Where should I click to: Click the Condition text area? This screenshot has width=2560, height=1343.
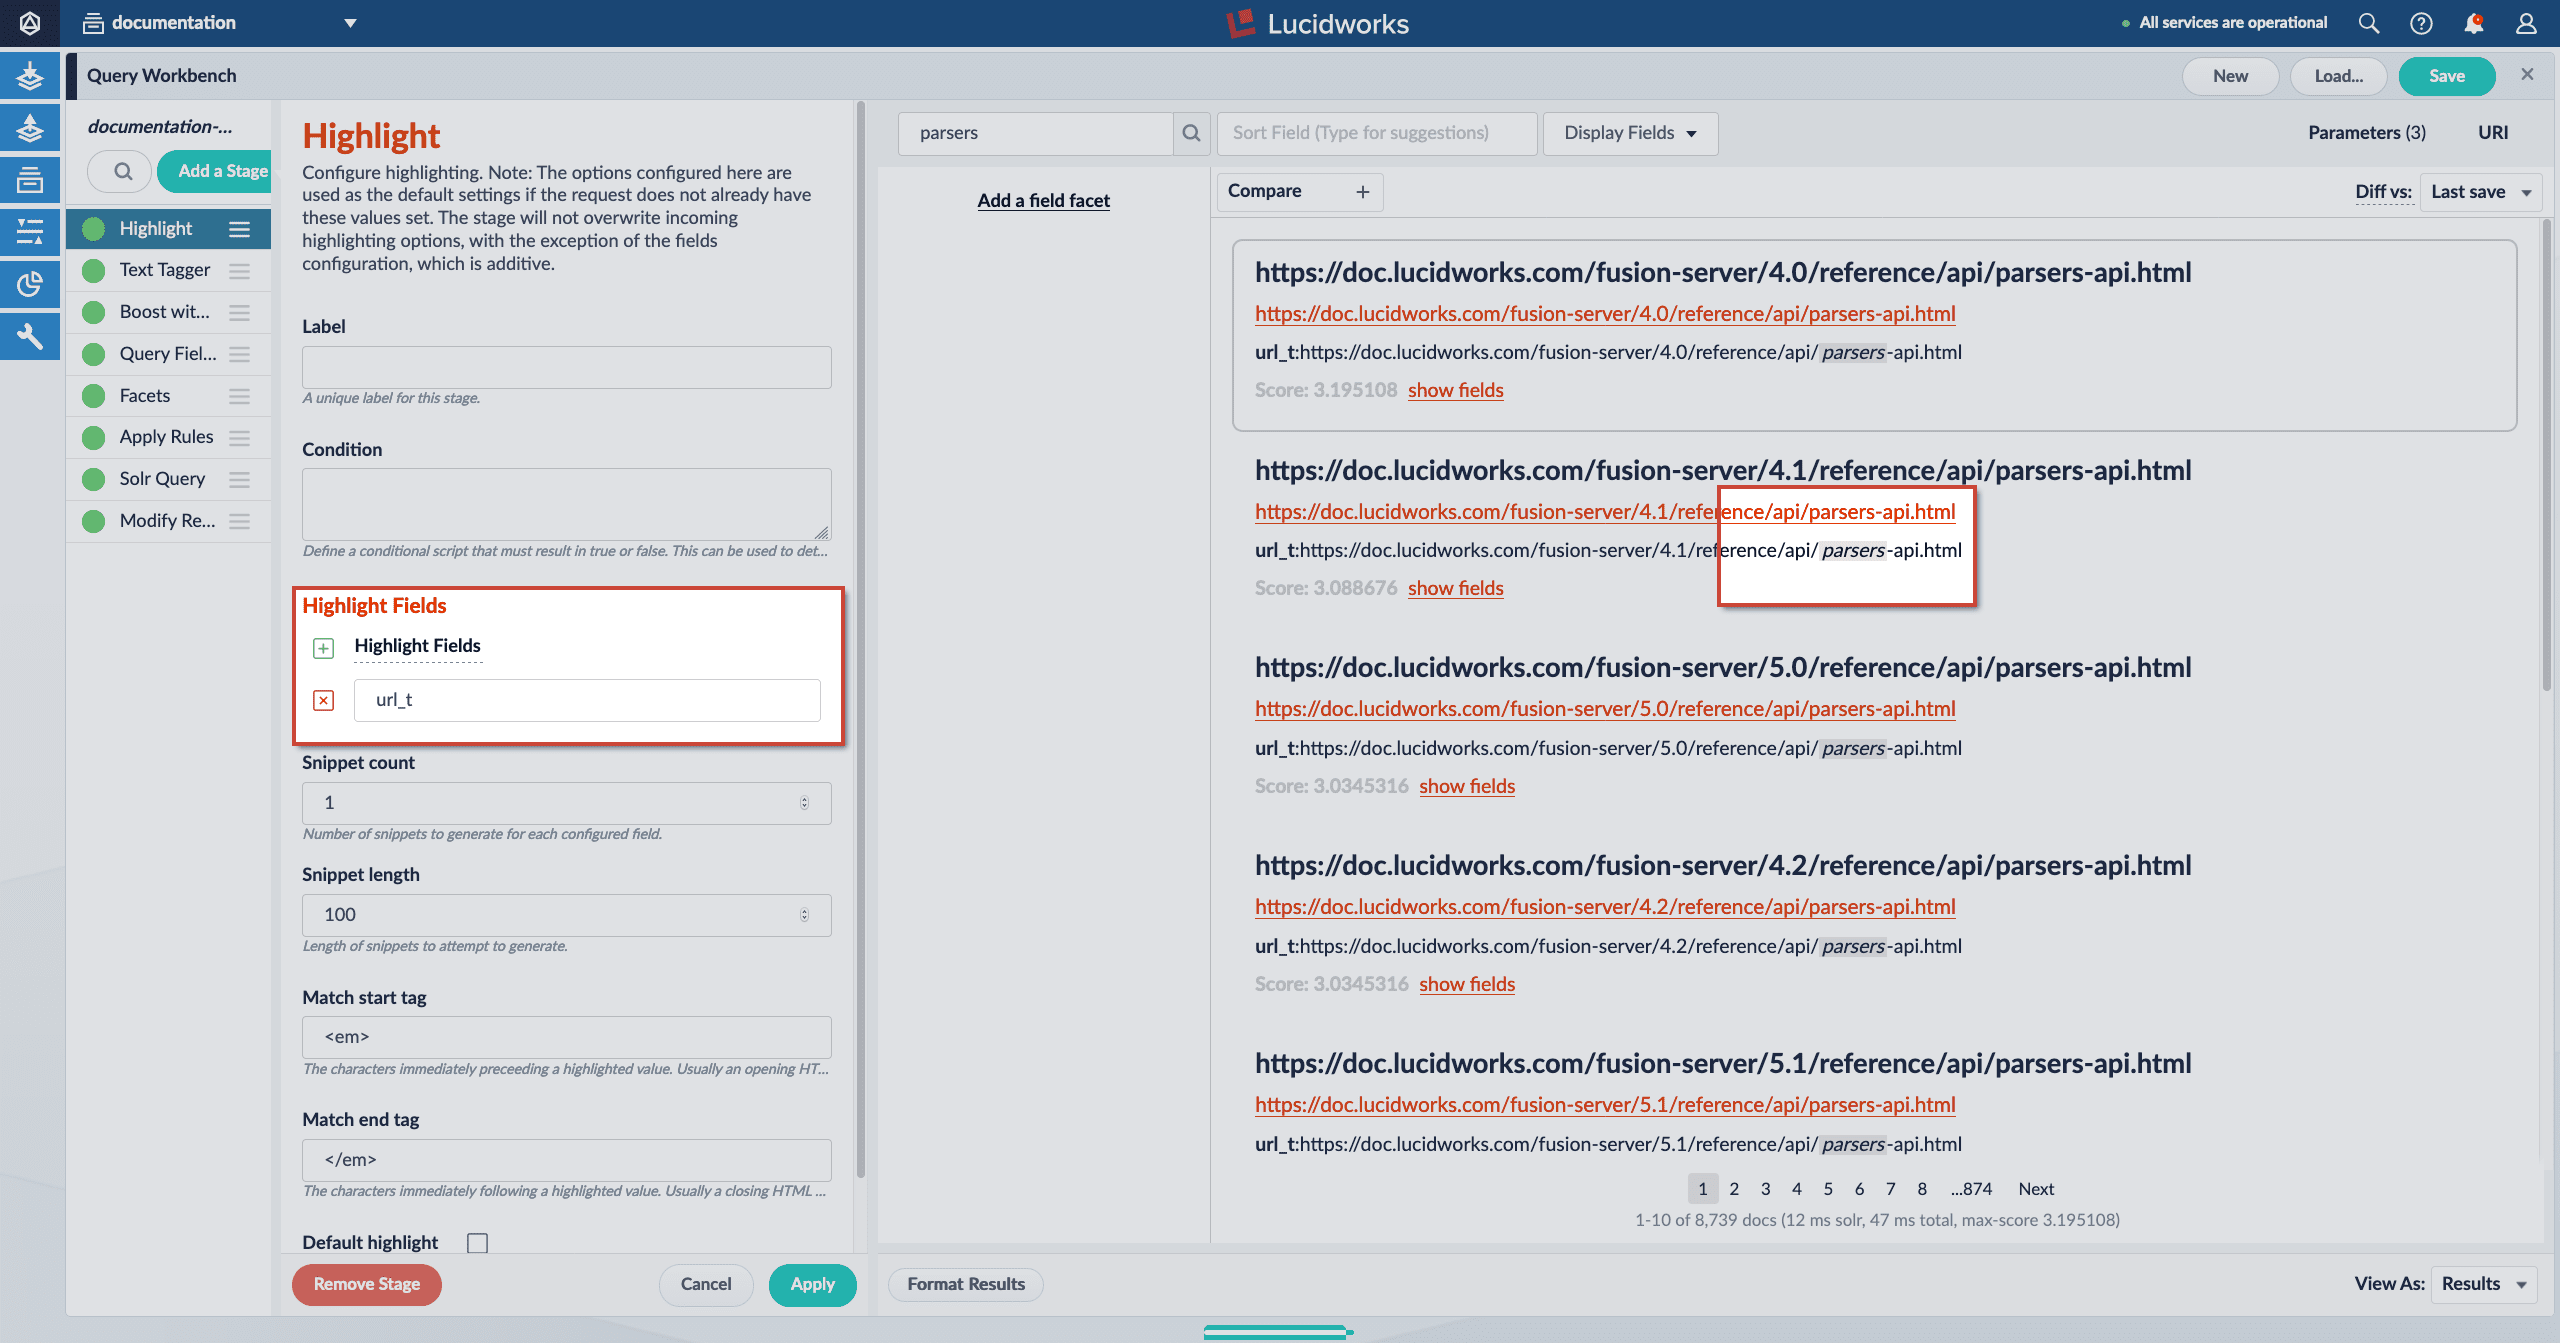tap(566, 504)
